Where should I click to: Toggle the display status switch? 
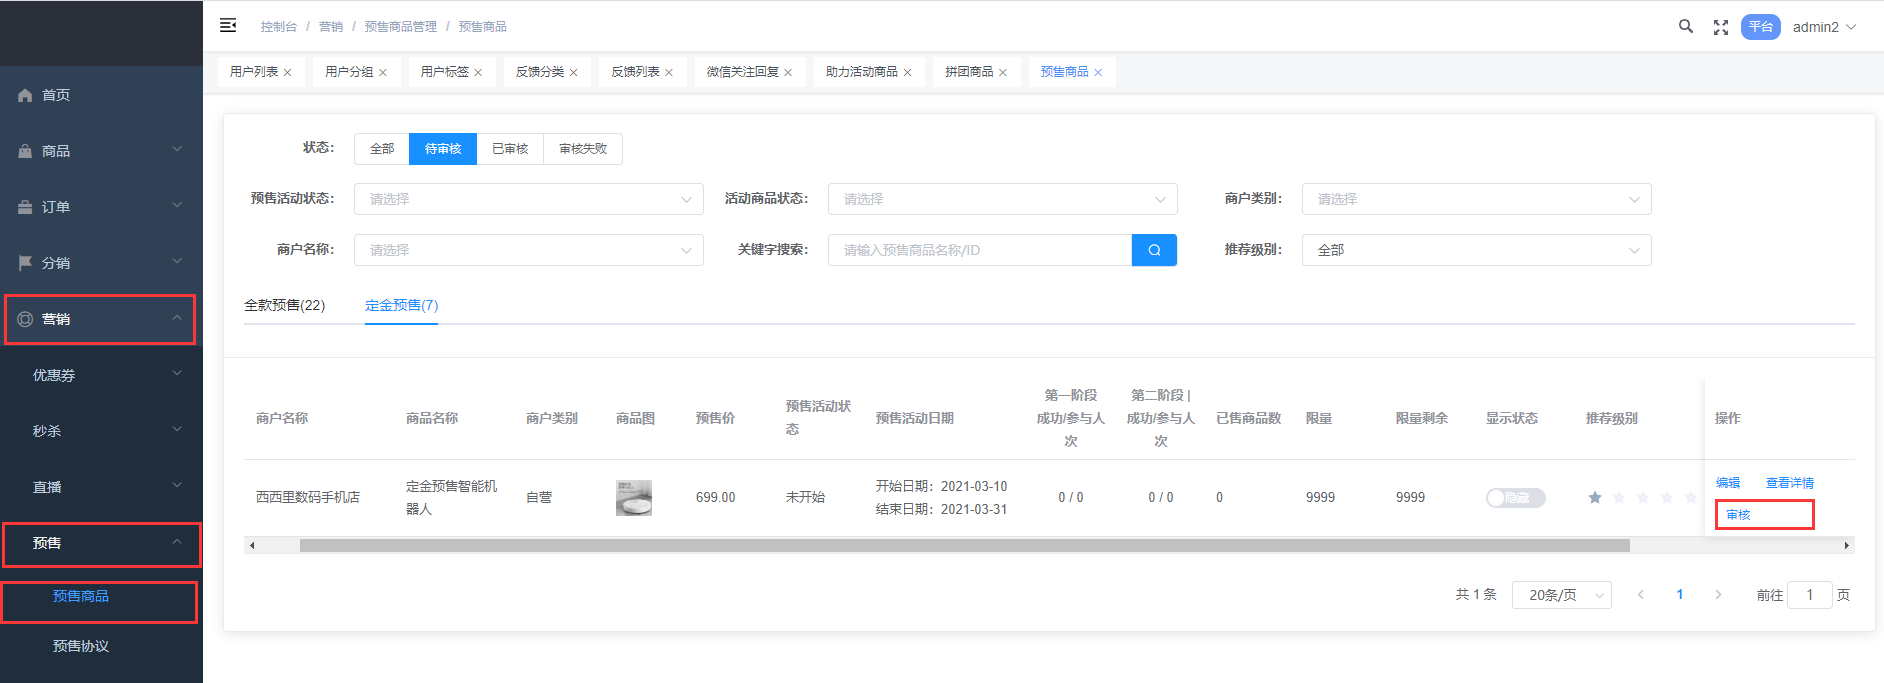pos(1515,498)
